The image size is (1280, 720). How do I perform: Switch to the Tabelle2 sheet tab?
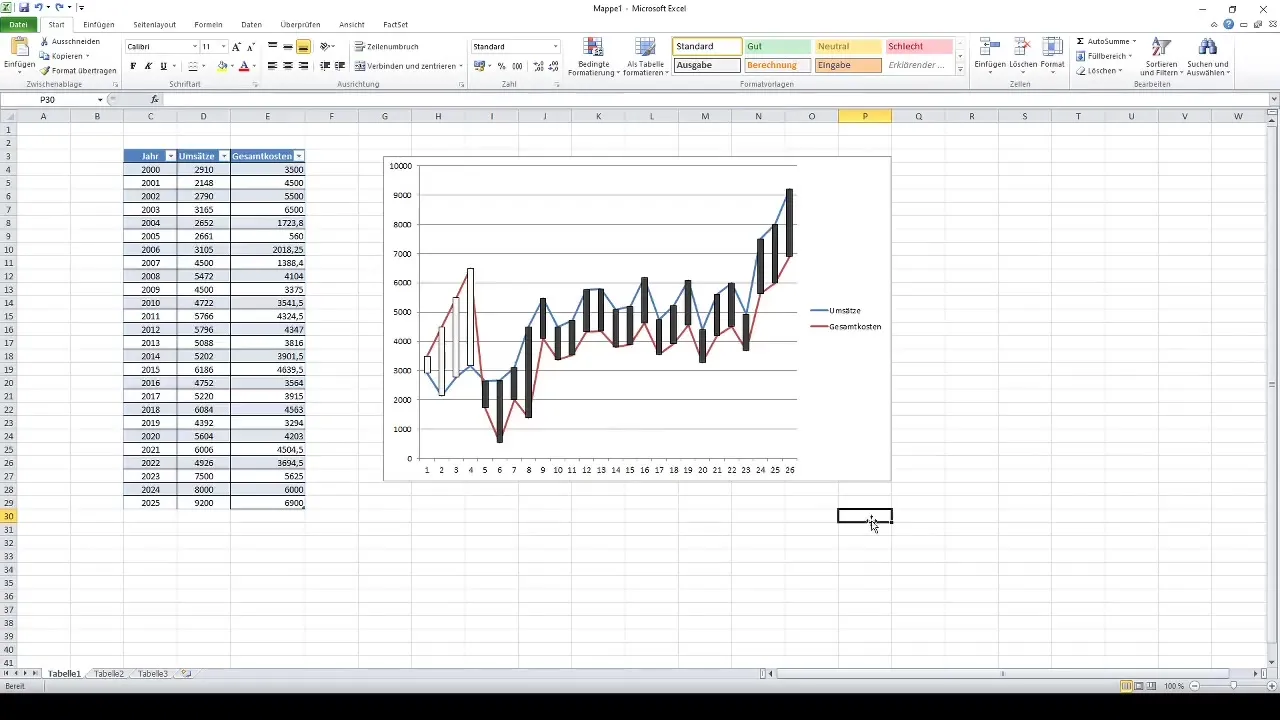coord(109,674)
